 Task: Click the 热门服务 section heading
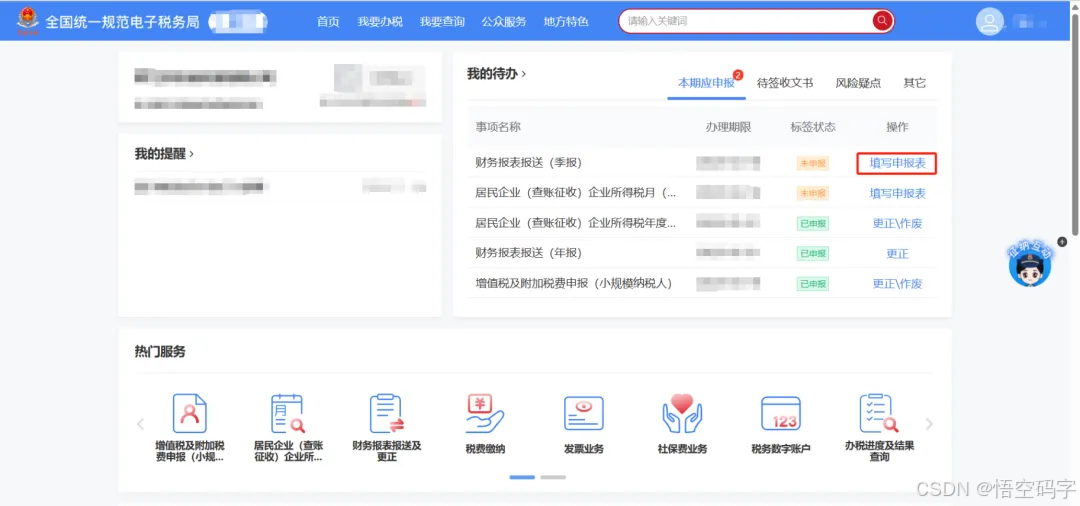(x=160, y=352)
